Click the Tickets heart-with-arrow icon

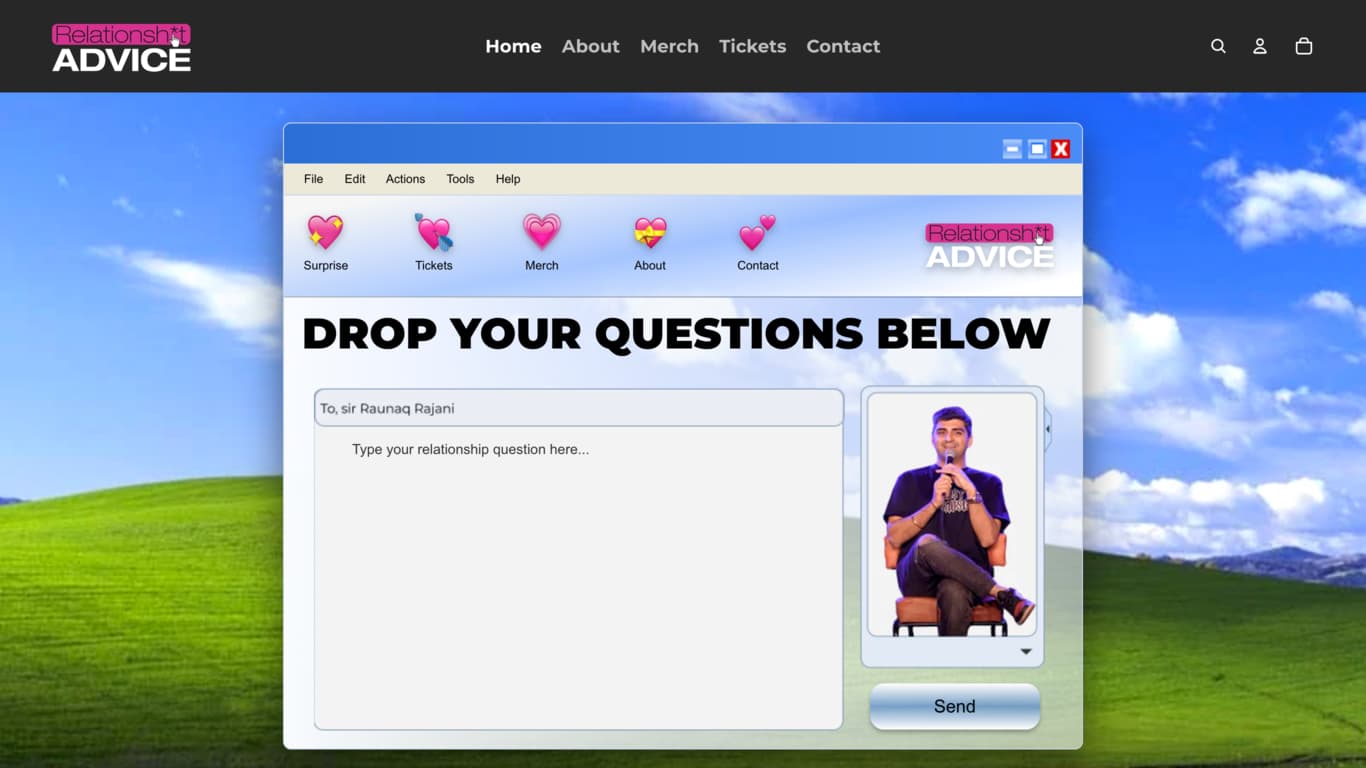[434, 232]
